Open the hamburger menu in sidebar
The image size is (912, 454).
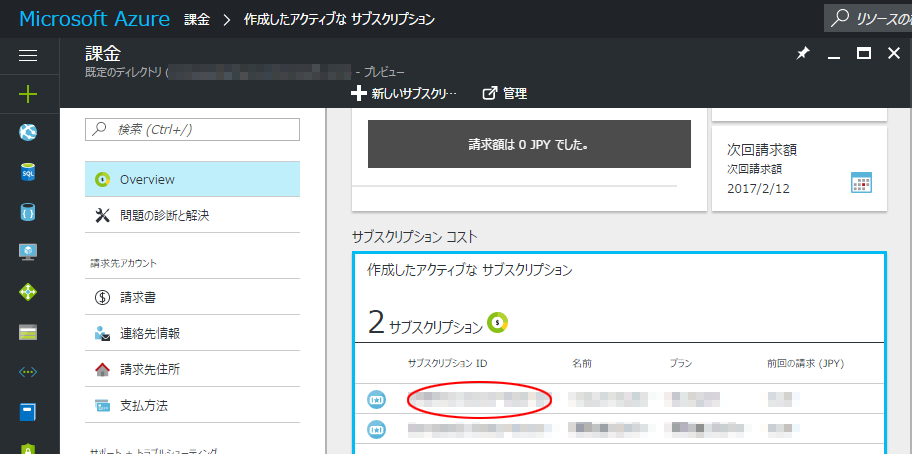(x=28, y=56)
